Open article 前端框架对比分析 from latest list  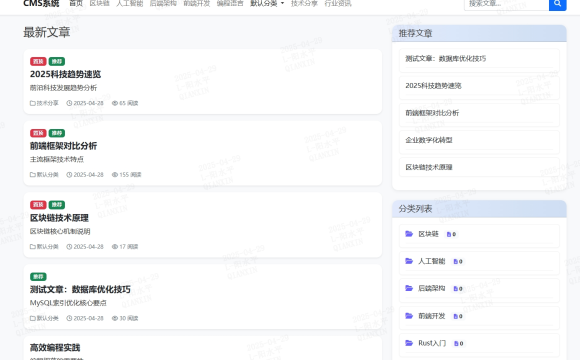(63, 146)
